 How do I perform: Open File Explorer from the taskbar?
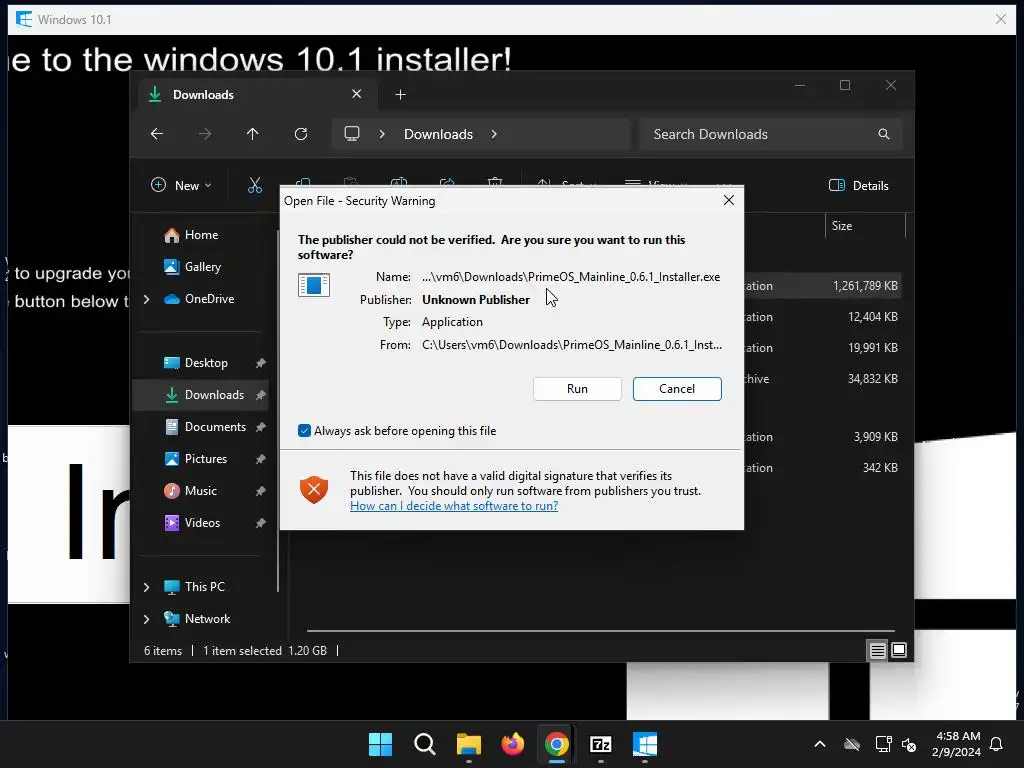tap(468, 744)
